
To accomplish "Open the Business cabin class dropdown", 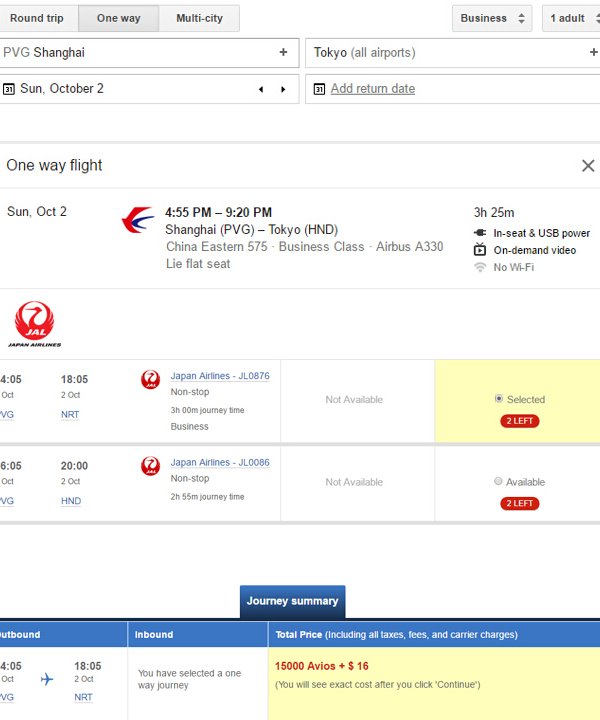I will tap(492, 18).
